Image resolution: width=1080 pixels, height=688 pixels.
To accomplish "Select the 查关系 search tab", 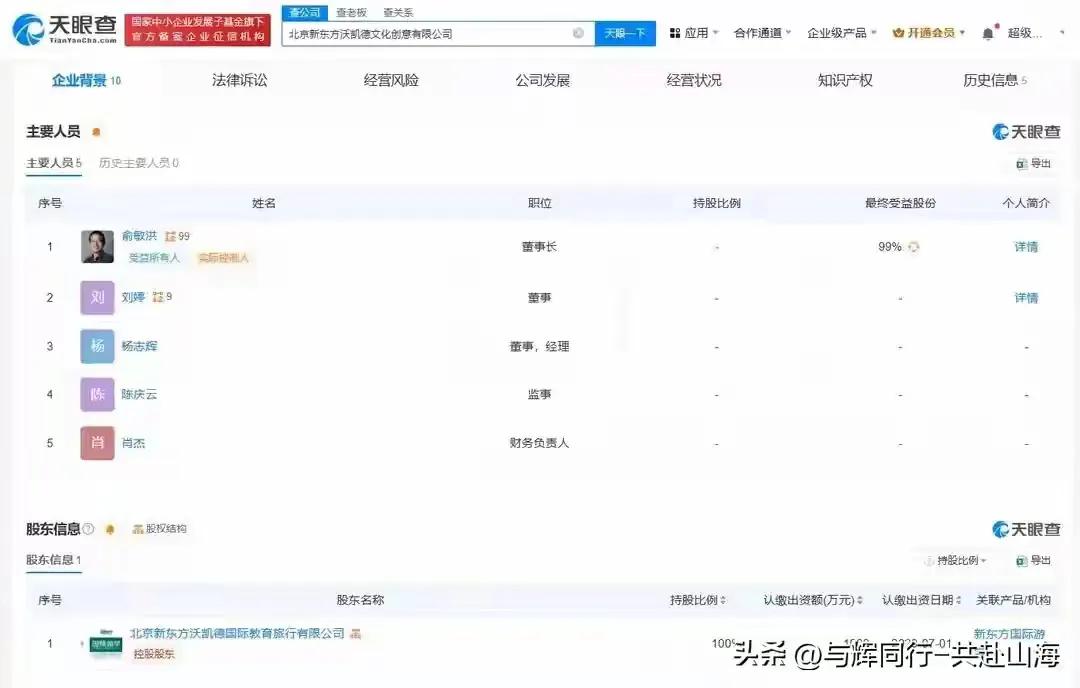I will click(x=398, y=12).
